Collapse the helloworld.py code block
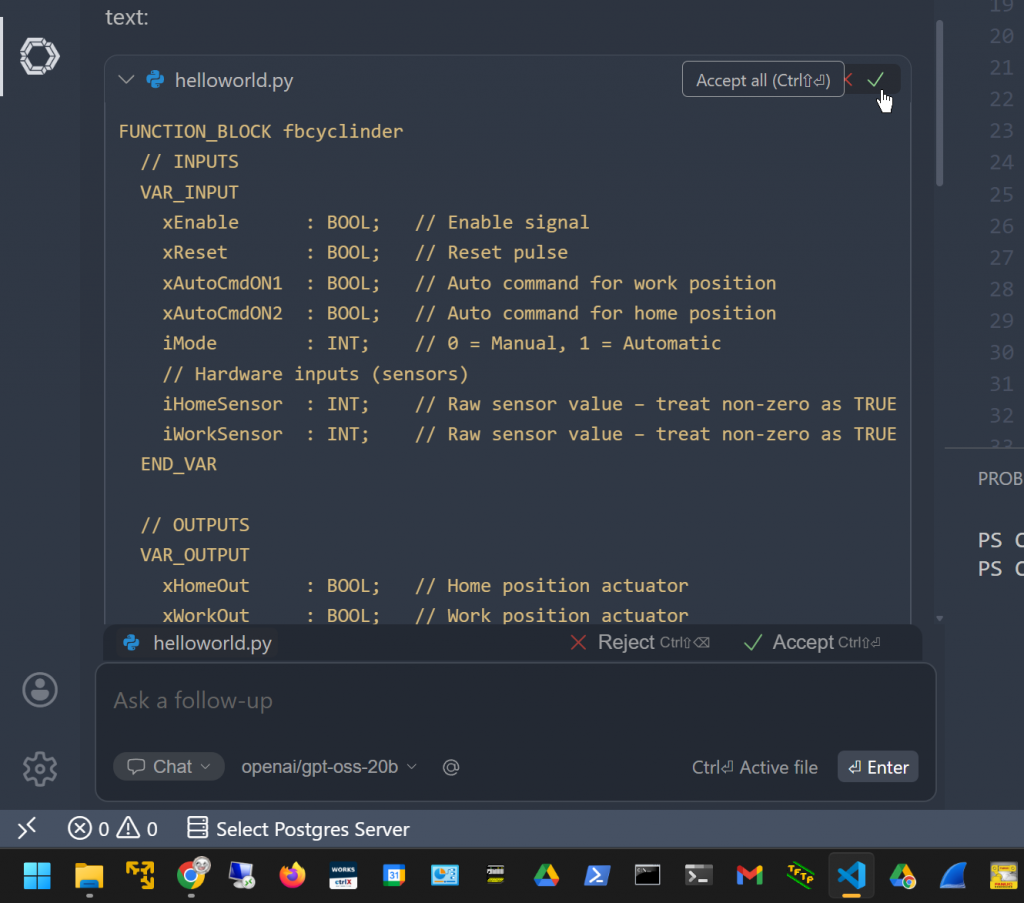Screen dimensions: 1024x903 126,80
